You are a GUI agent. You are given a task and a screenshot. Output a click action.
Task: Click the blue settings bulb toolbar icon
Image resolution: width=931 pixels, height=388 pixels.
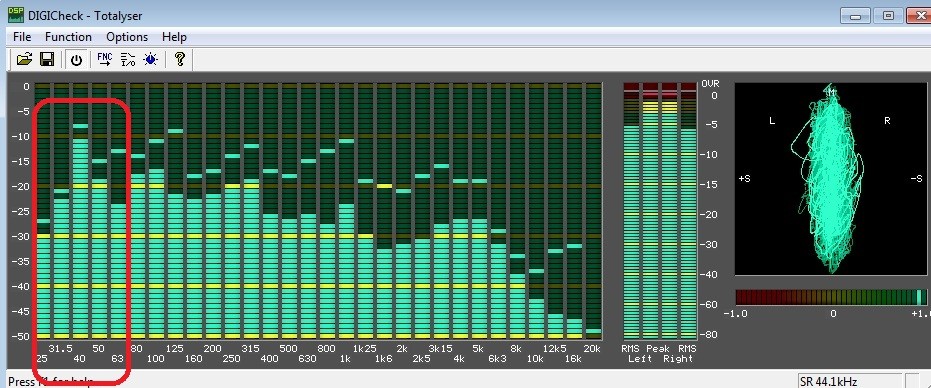click(151, 59)
